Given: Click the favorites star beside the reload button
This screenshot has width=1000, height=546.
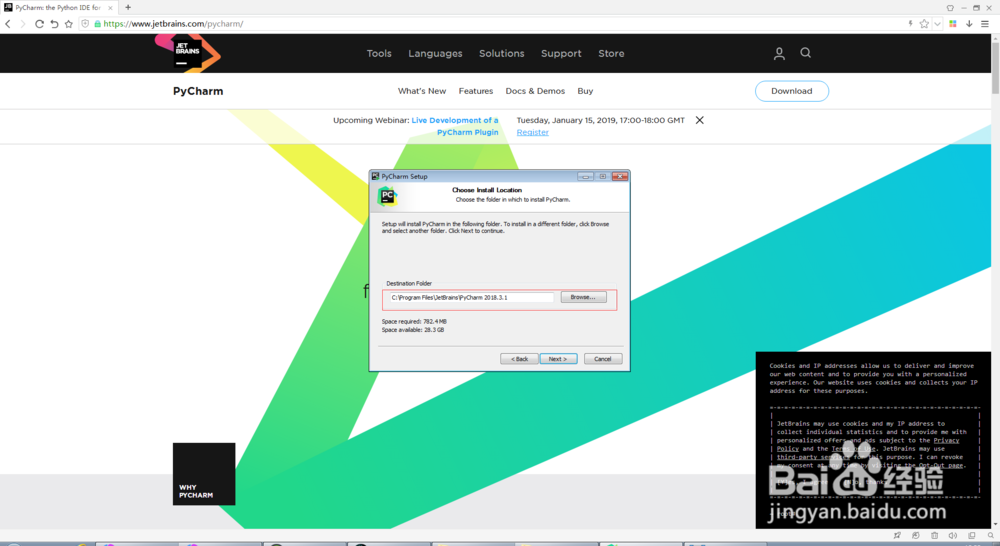Looking at the screenshot, I should [69, 24].
